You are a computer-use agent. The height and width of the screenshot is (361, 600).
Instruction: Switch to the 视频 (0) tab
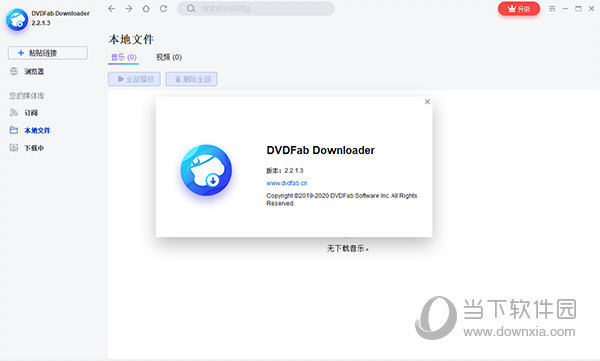pos(169,57)
